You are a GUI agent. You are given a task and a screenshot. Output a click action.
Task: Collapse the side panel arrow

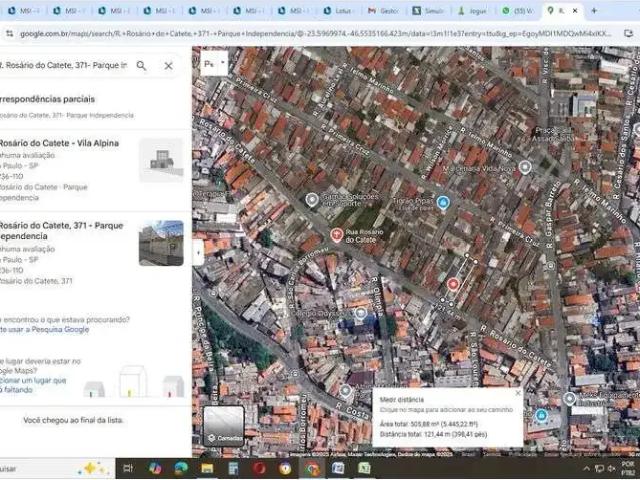point(198,253)
